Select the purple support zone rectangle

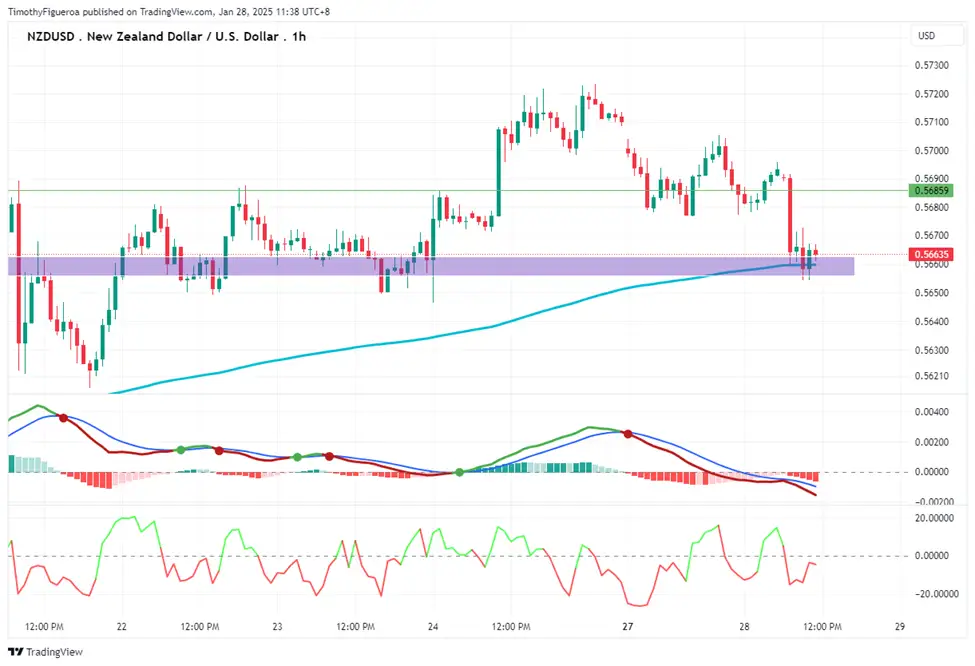(x=431, y=266)
